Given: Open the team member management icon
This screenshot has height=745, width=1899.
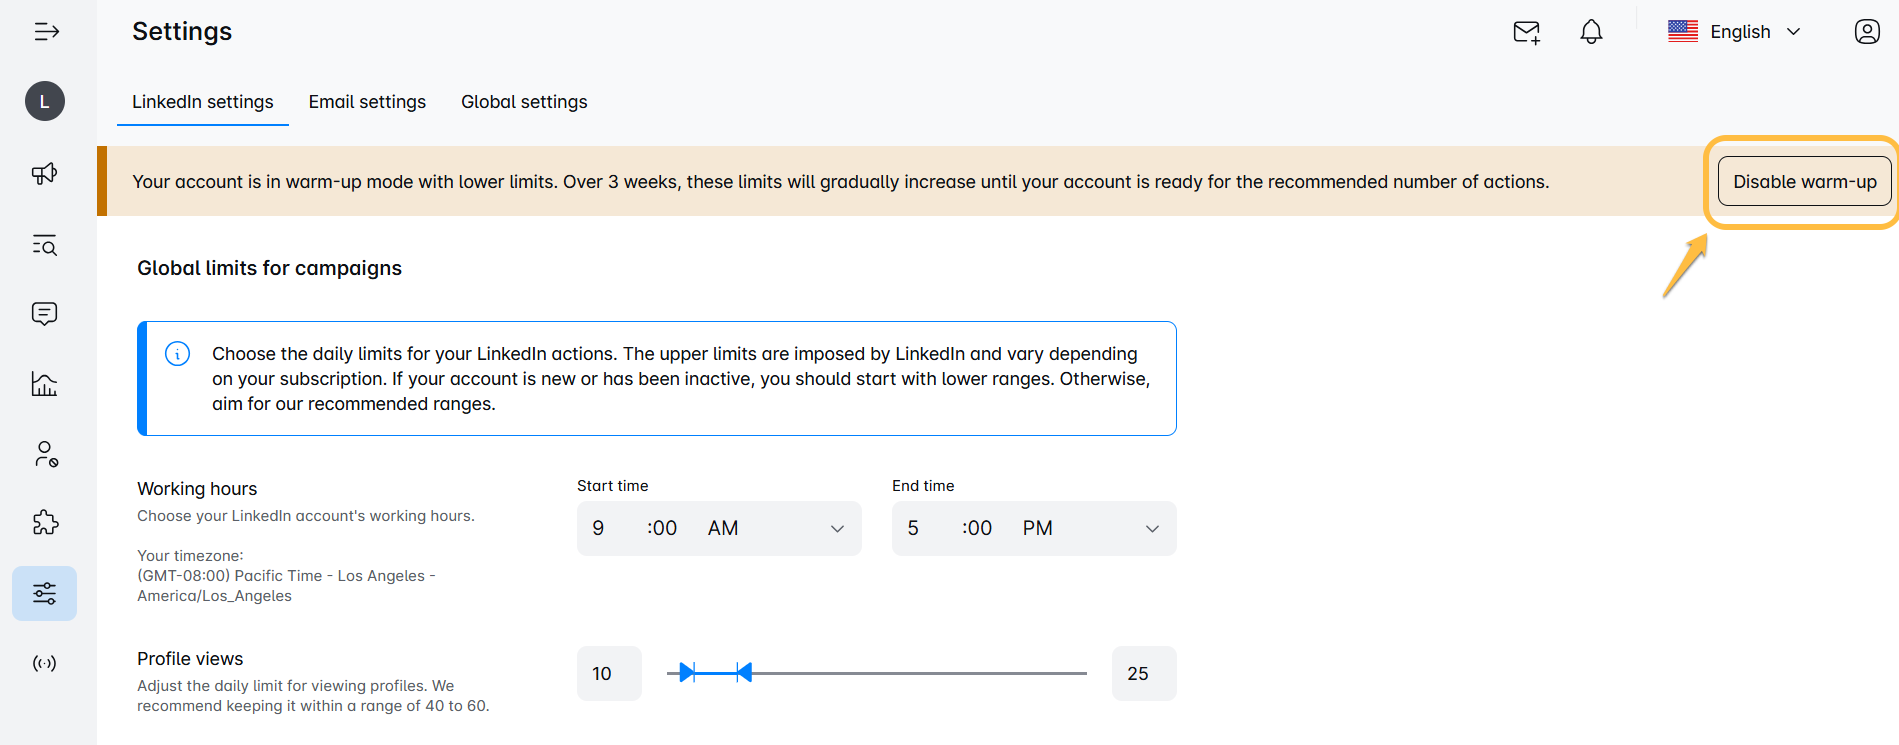Looking at the screenshot, I should point(45,454).
